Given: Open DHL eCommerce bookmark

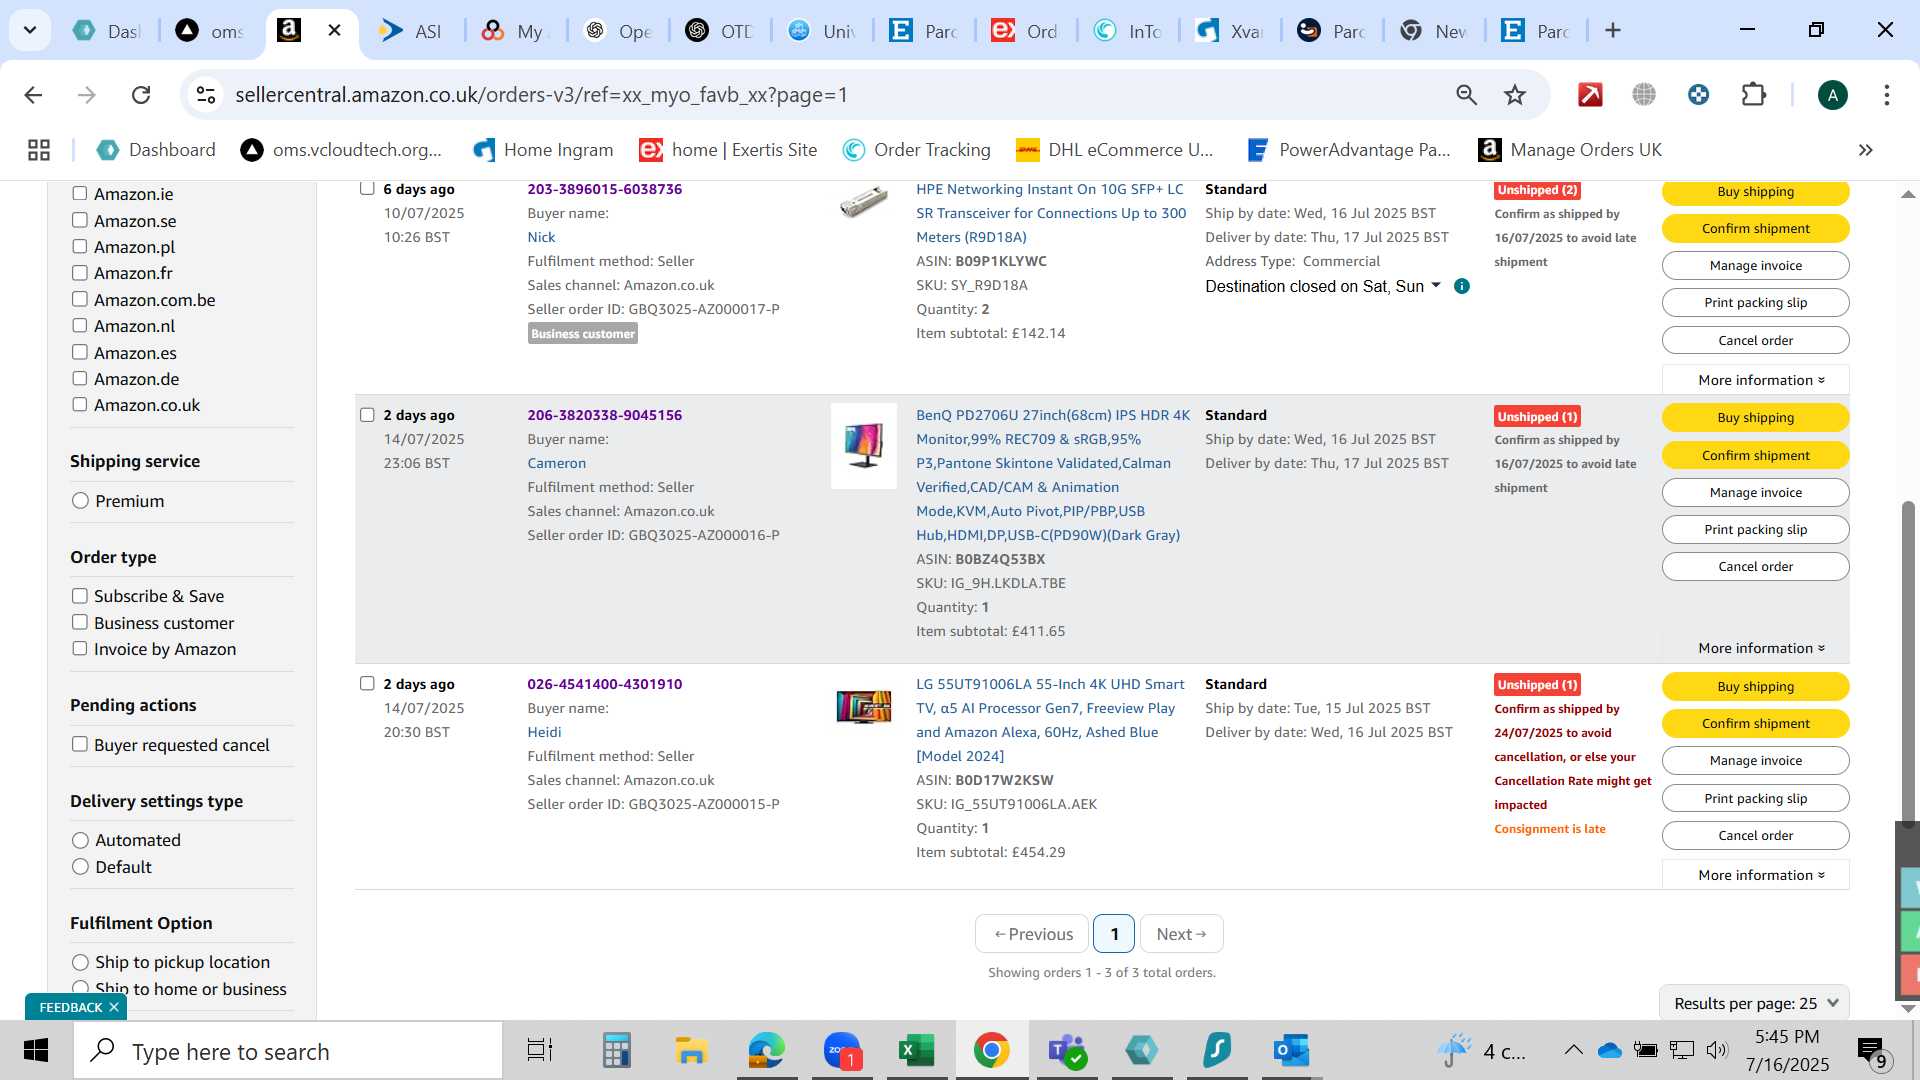Looking at the screenshot, I should [x=1115, y=150].
